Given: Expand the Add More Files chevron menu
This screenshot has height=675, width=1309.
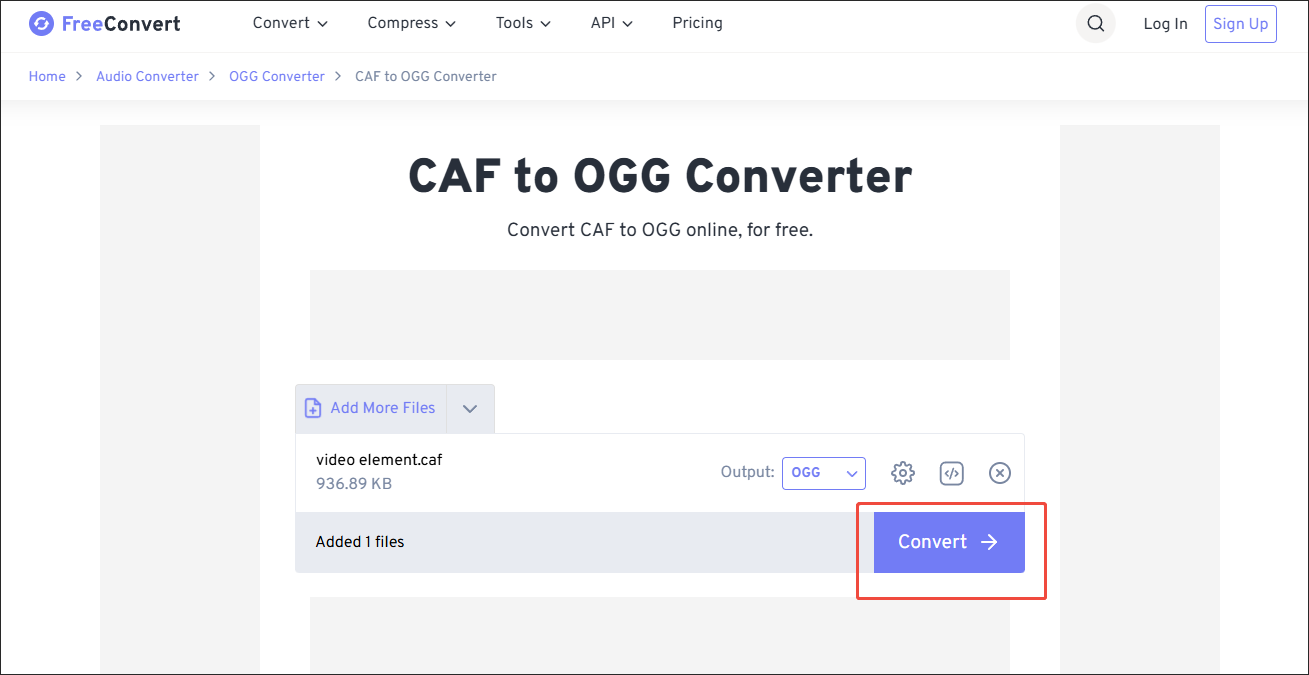Looking at the screenshot, I should pos(469,408).
